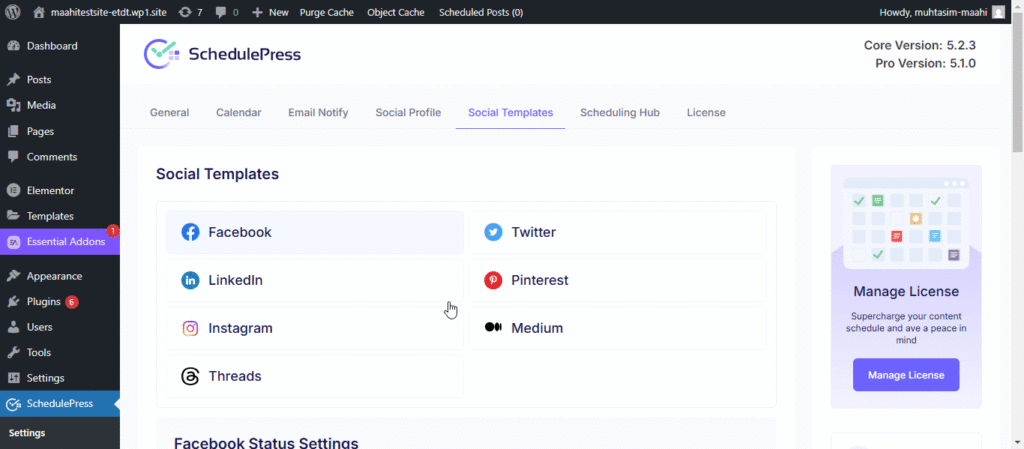Click the LinkedIn logo icon
Viewport: 1024px width, 449px height.
[x=190, y=280]
